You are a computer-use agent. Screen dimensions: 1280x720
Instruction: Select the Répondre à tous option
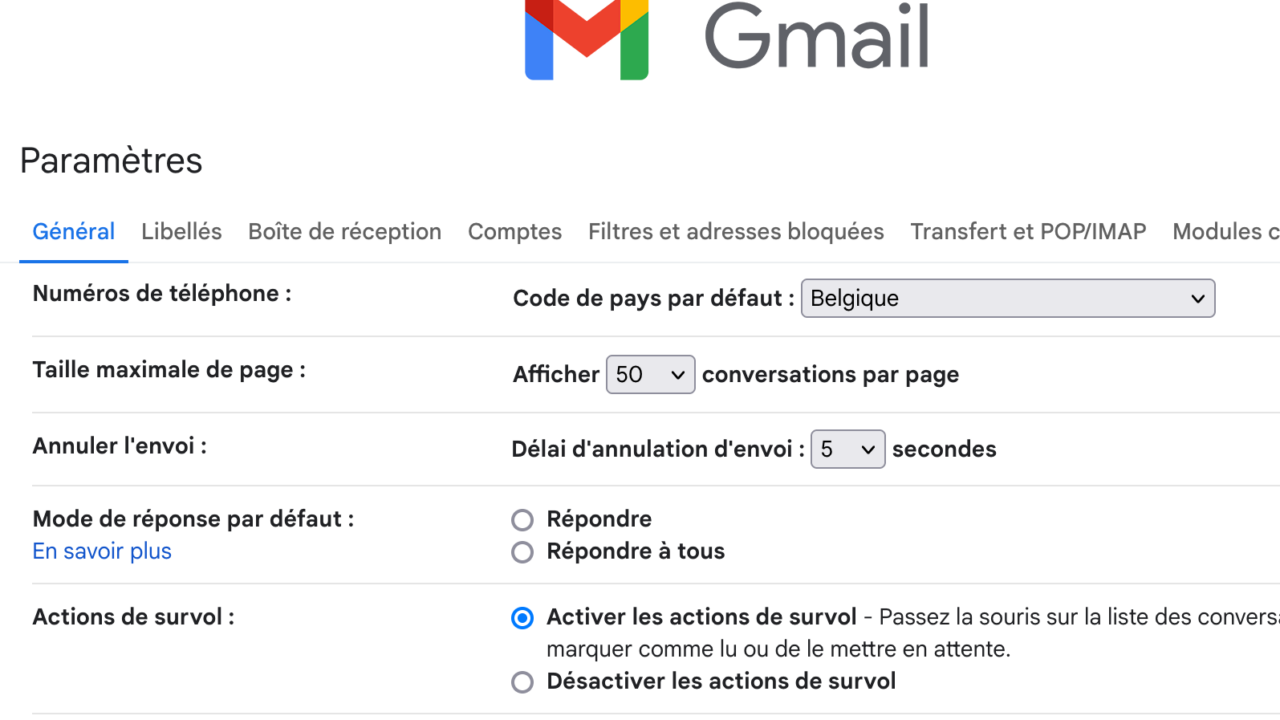point(522,552)
